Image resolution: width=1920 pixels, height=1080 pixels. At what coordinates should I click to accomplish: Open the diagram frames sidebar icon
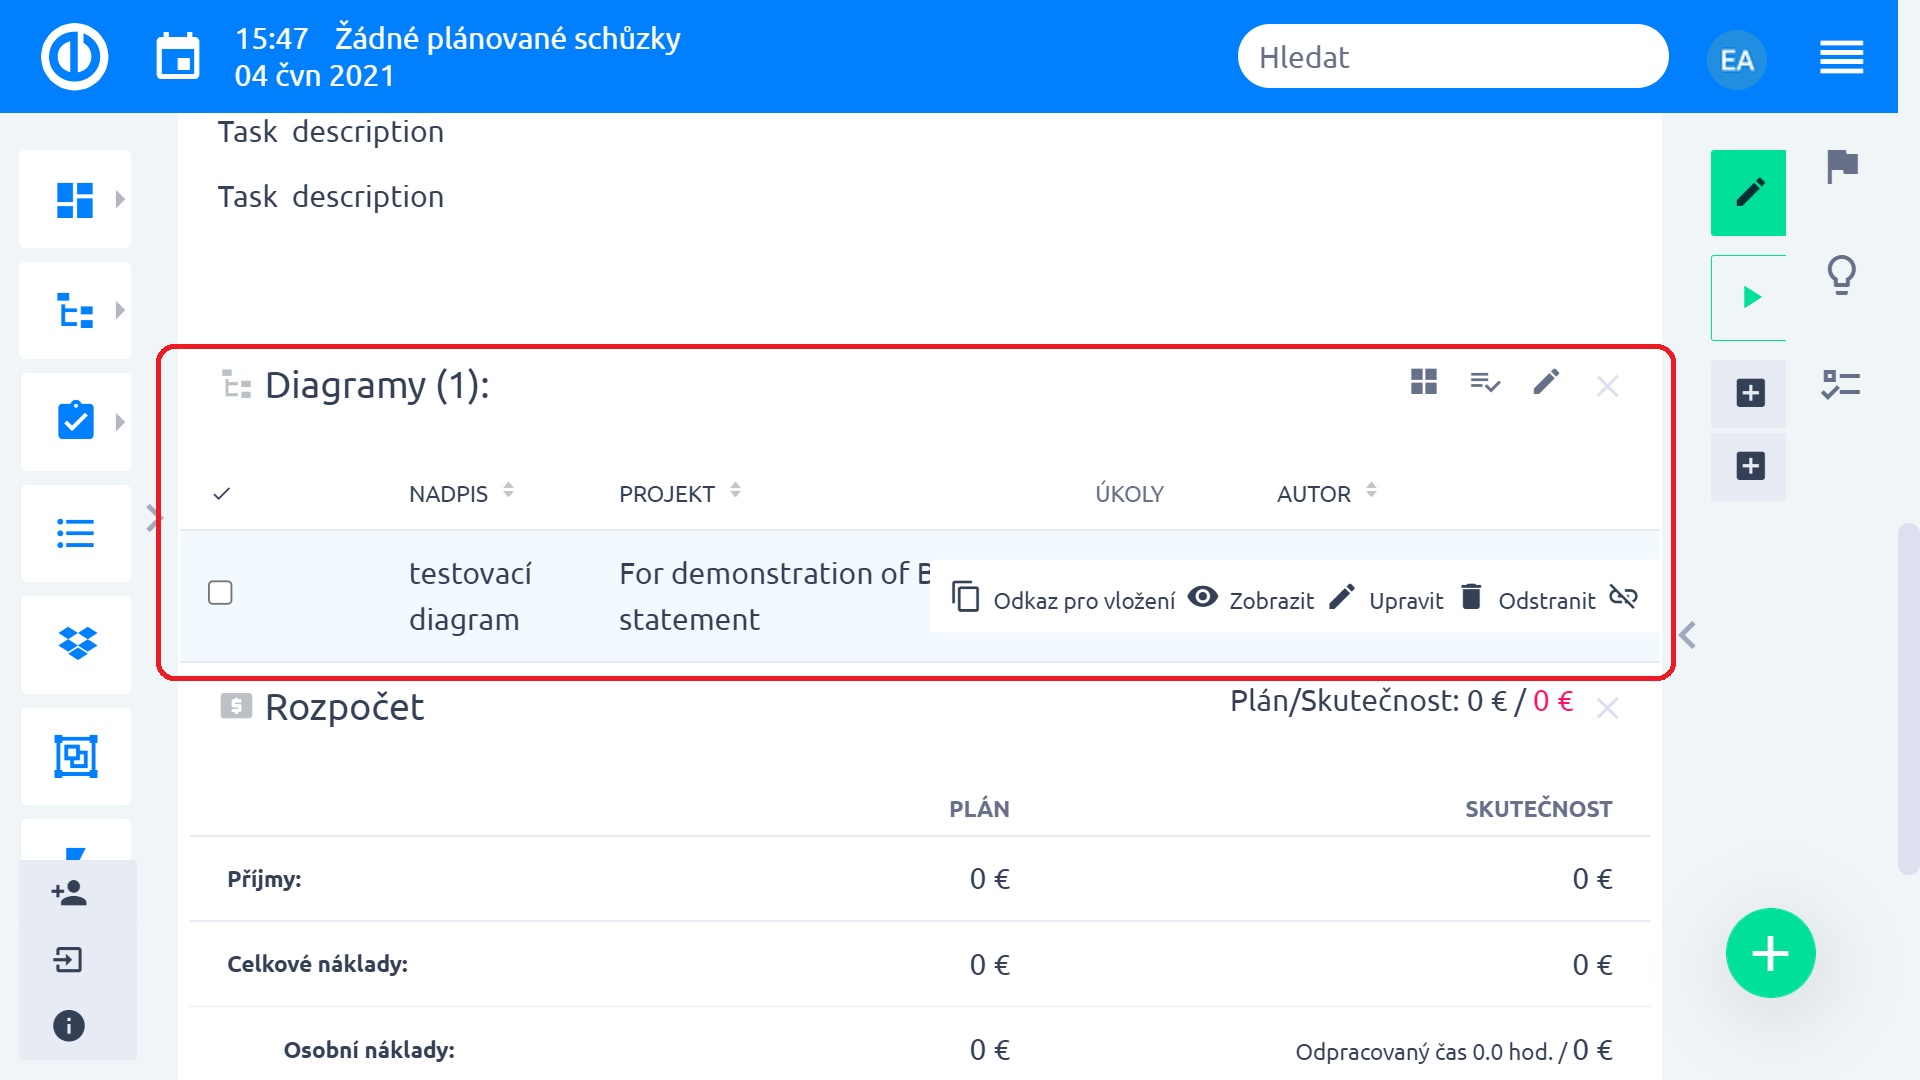point(76,756)
